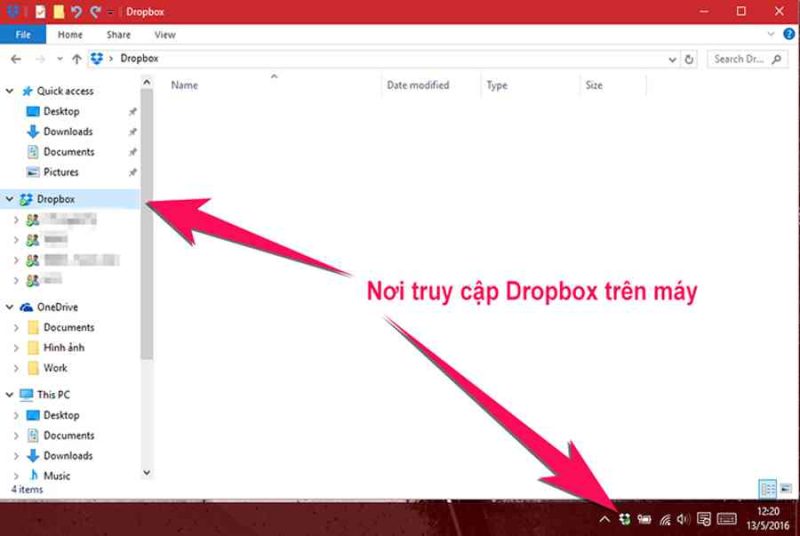The height and width of the screenshot is (536, 800).
Task: Go up one folder level
Action: pyautogui.click(x=77, y=59)
